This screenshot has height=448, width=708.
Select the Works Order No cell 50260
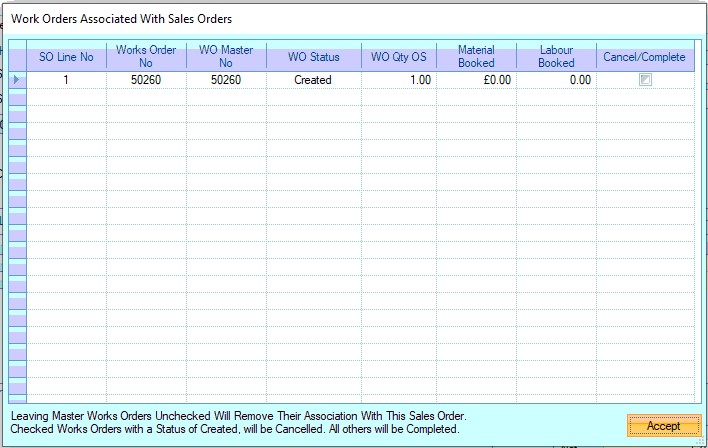coord(146,80)
